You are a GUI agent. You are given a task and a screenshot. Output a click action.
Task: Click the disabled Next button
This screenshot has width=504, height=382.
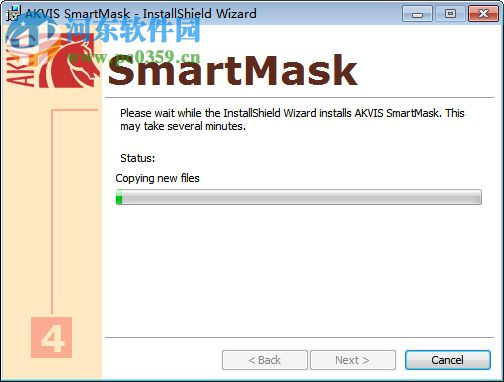pyautogui.click(x=353, y=360)
